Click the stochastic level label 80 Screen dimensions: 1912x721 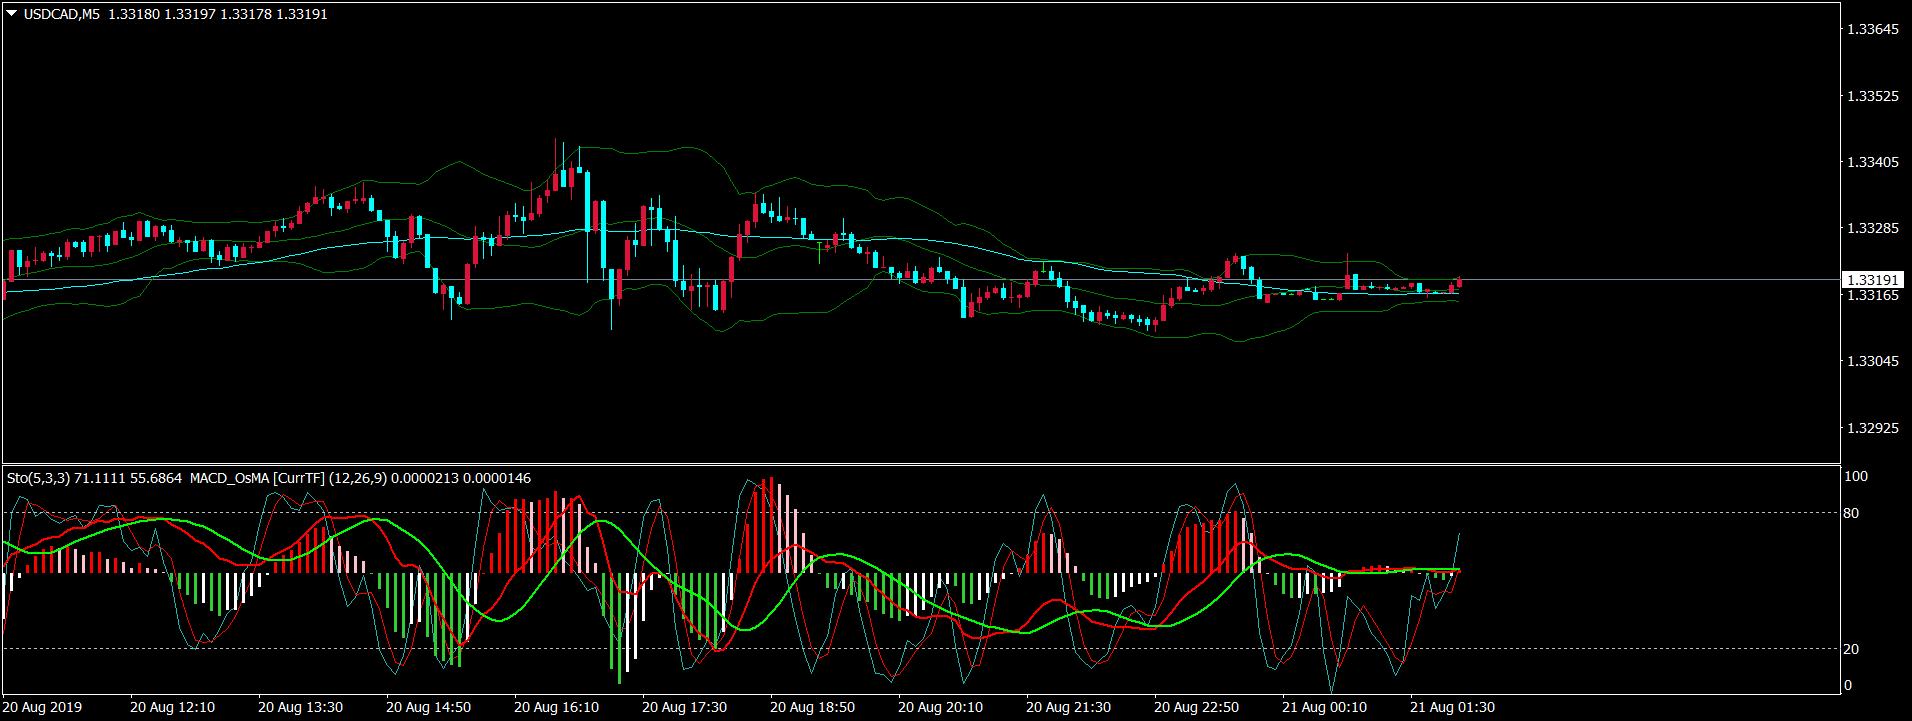click(1853, 514)
